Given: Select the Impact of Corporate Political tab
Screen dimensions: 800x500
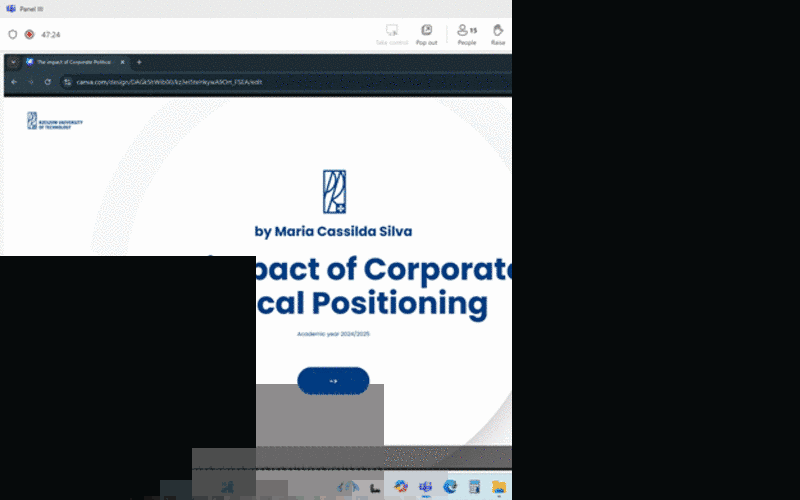Looking at the screenshot, I should (75, 62).
